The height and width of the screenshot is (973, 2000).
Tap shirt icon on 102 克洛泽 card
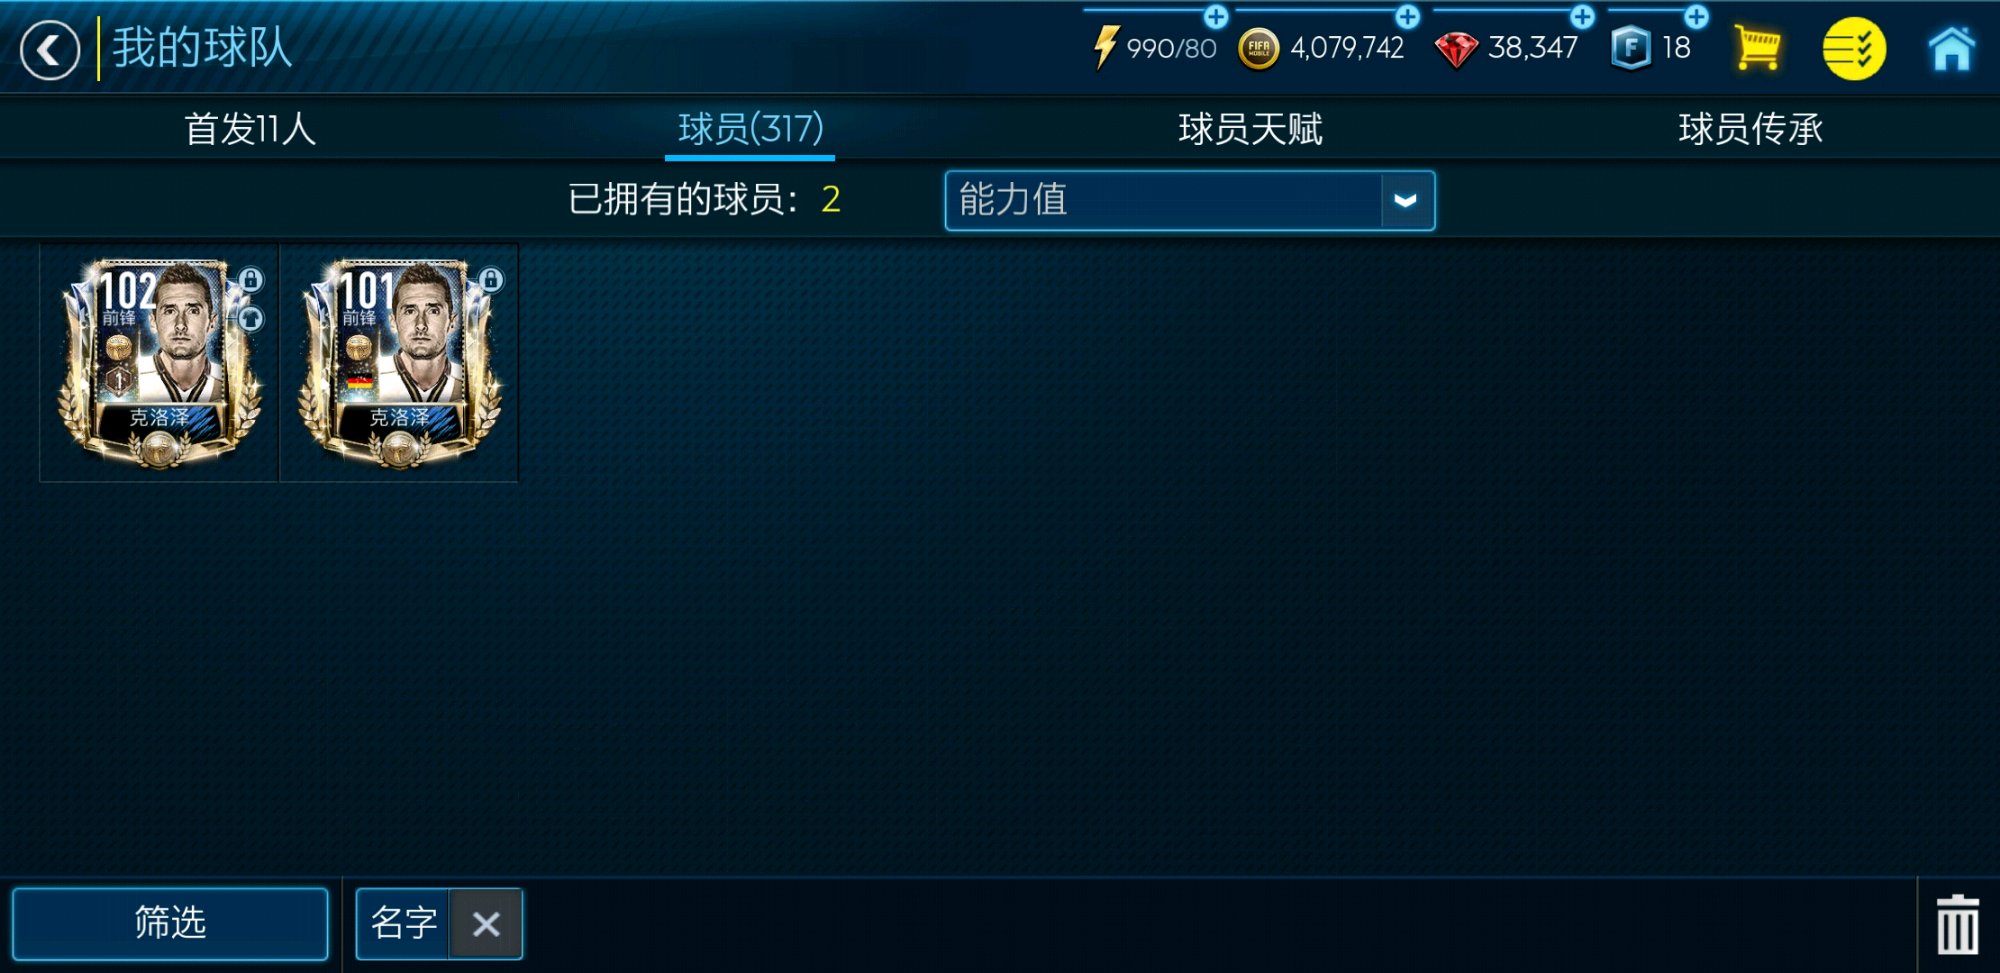pos(251,319)
